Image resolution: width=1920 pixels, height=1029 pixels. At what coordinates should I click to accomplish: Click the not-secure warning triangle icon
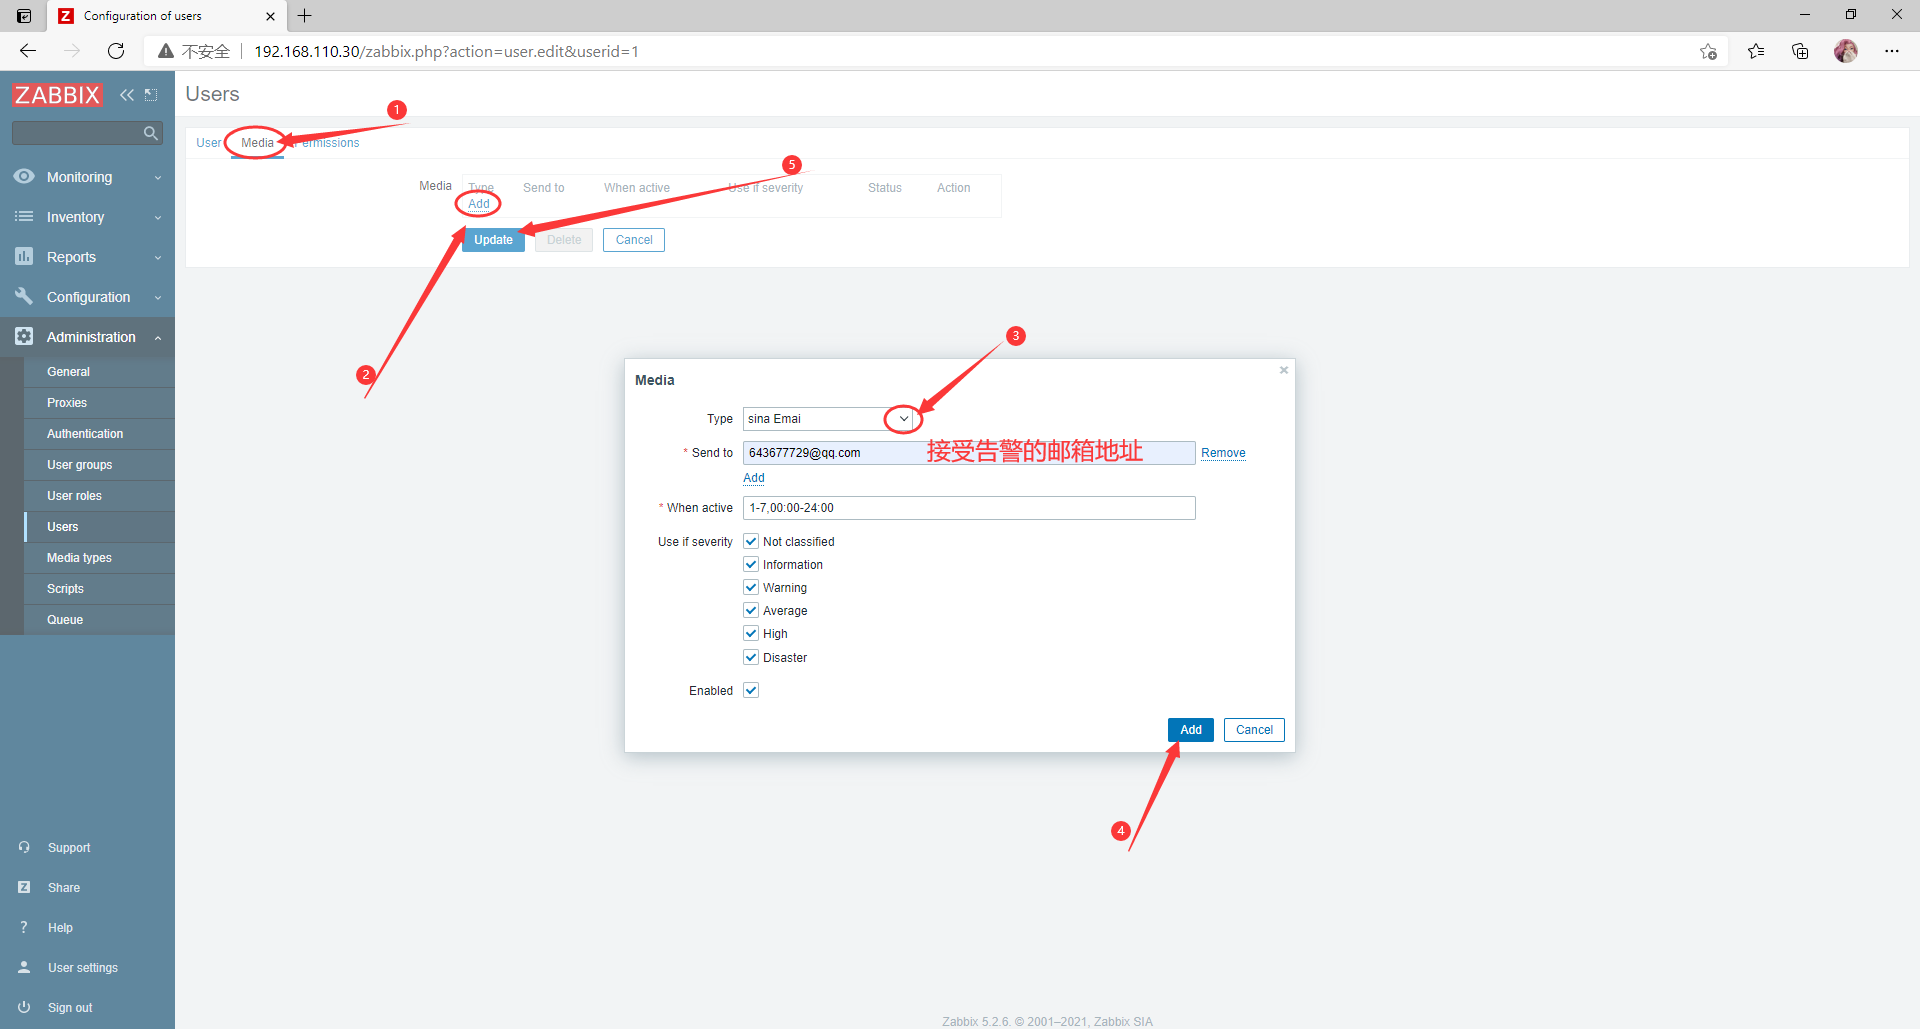pos(166,51)
